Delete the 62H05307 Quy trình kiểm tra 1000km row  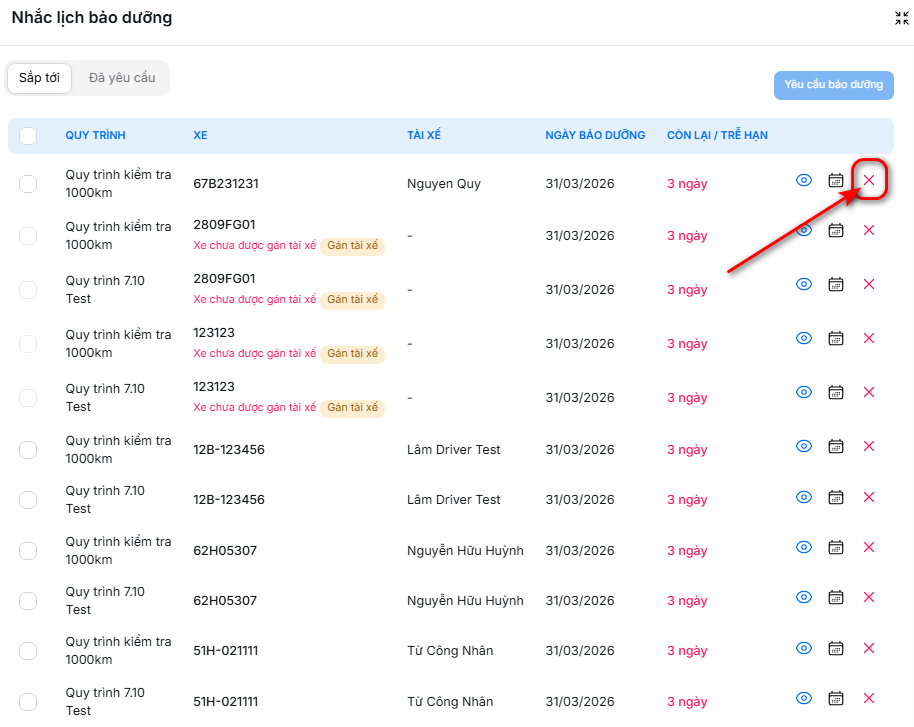pyautogui.click(x=868, y=547)
